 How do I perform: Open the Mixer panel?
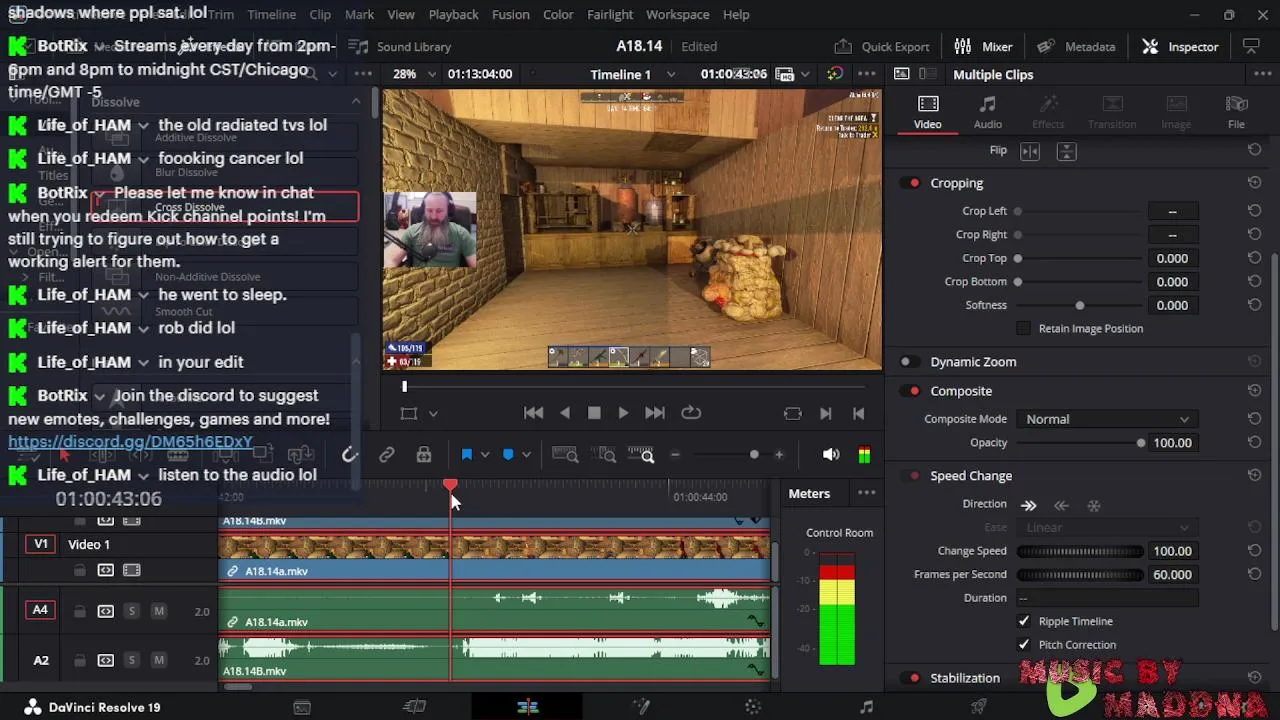click(983, 46)
